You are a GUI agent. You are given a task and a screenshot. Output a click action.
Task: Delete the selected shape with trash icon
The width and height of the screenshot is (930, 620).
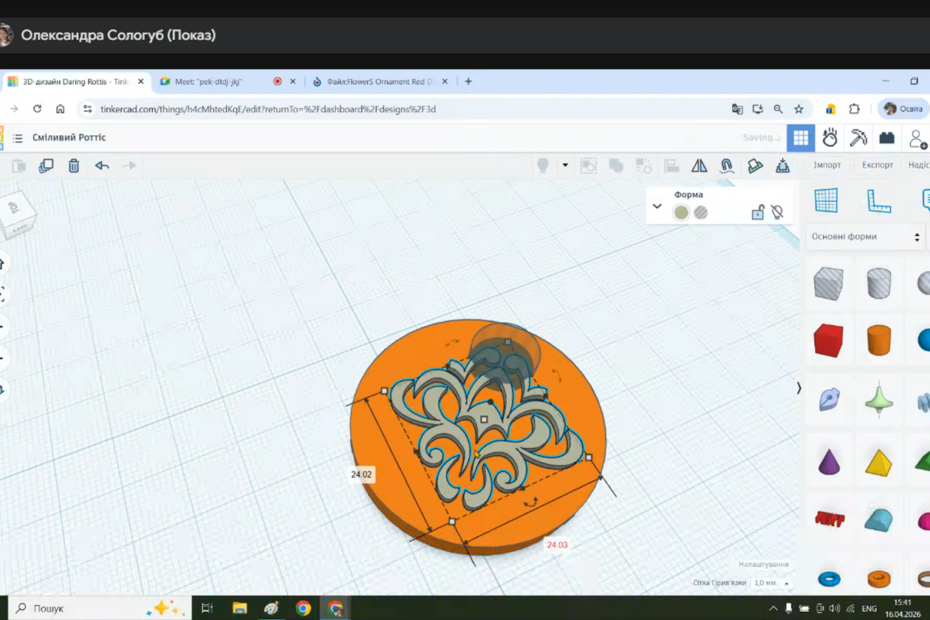(74, 166)
